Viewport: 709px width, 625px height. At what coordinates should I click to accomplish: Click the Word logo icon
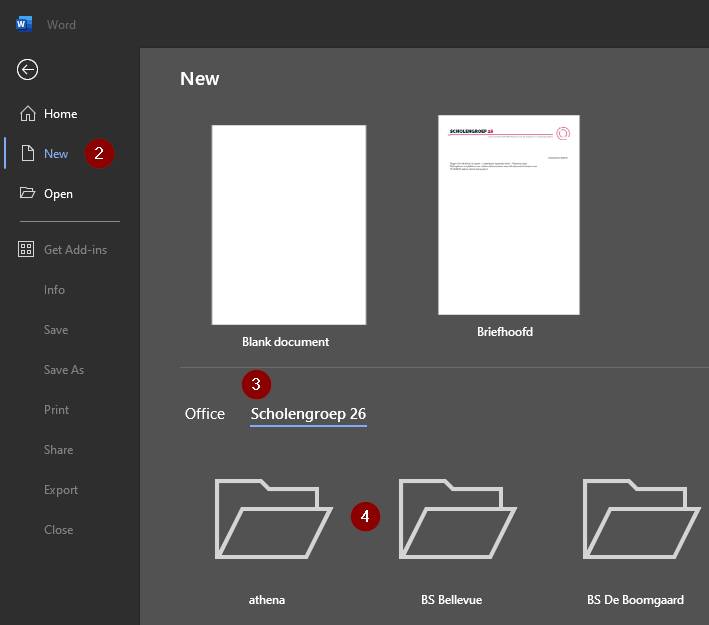pos(24,24)
